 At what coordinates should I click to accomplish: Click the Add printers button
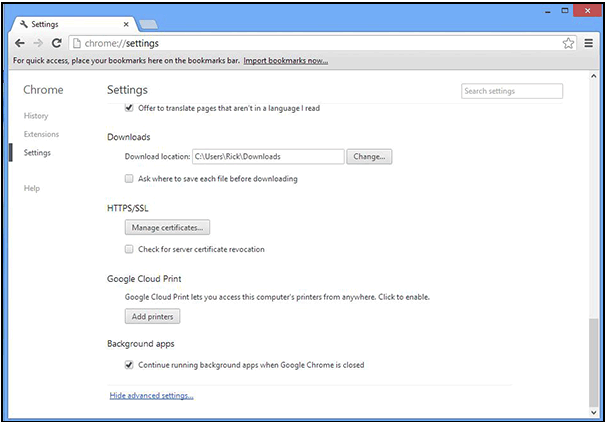coord(152,316)
